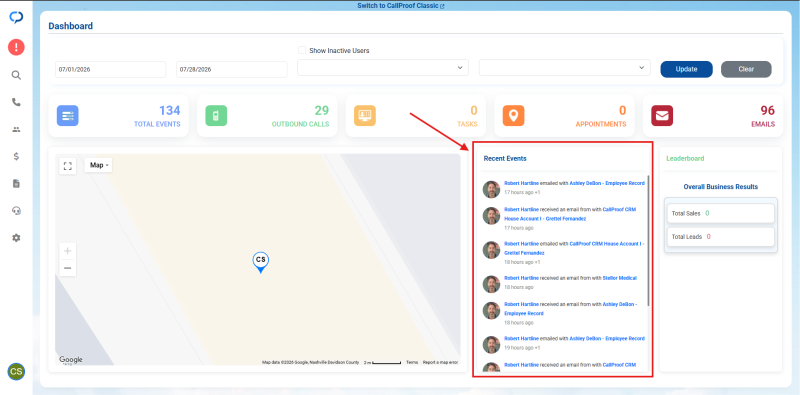Open the second empty filter dropdown
This screenshot has width=800, height=395.
pyautogui.click(x=564, y=67)
